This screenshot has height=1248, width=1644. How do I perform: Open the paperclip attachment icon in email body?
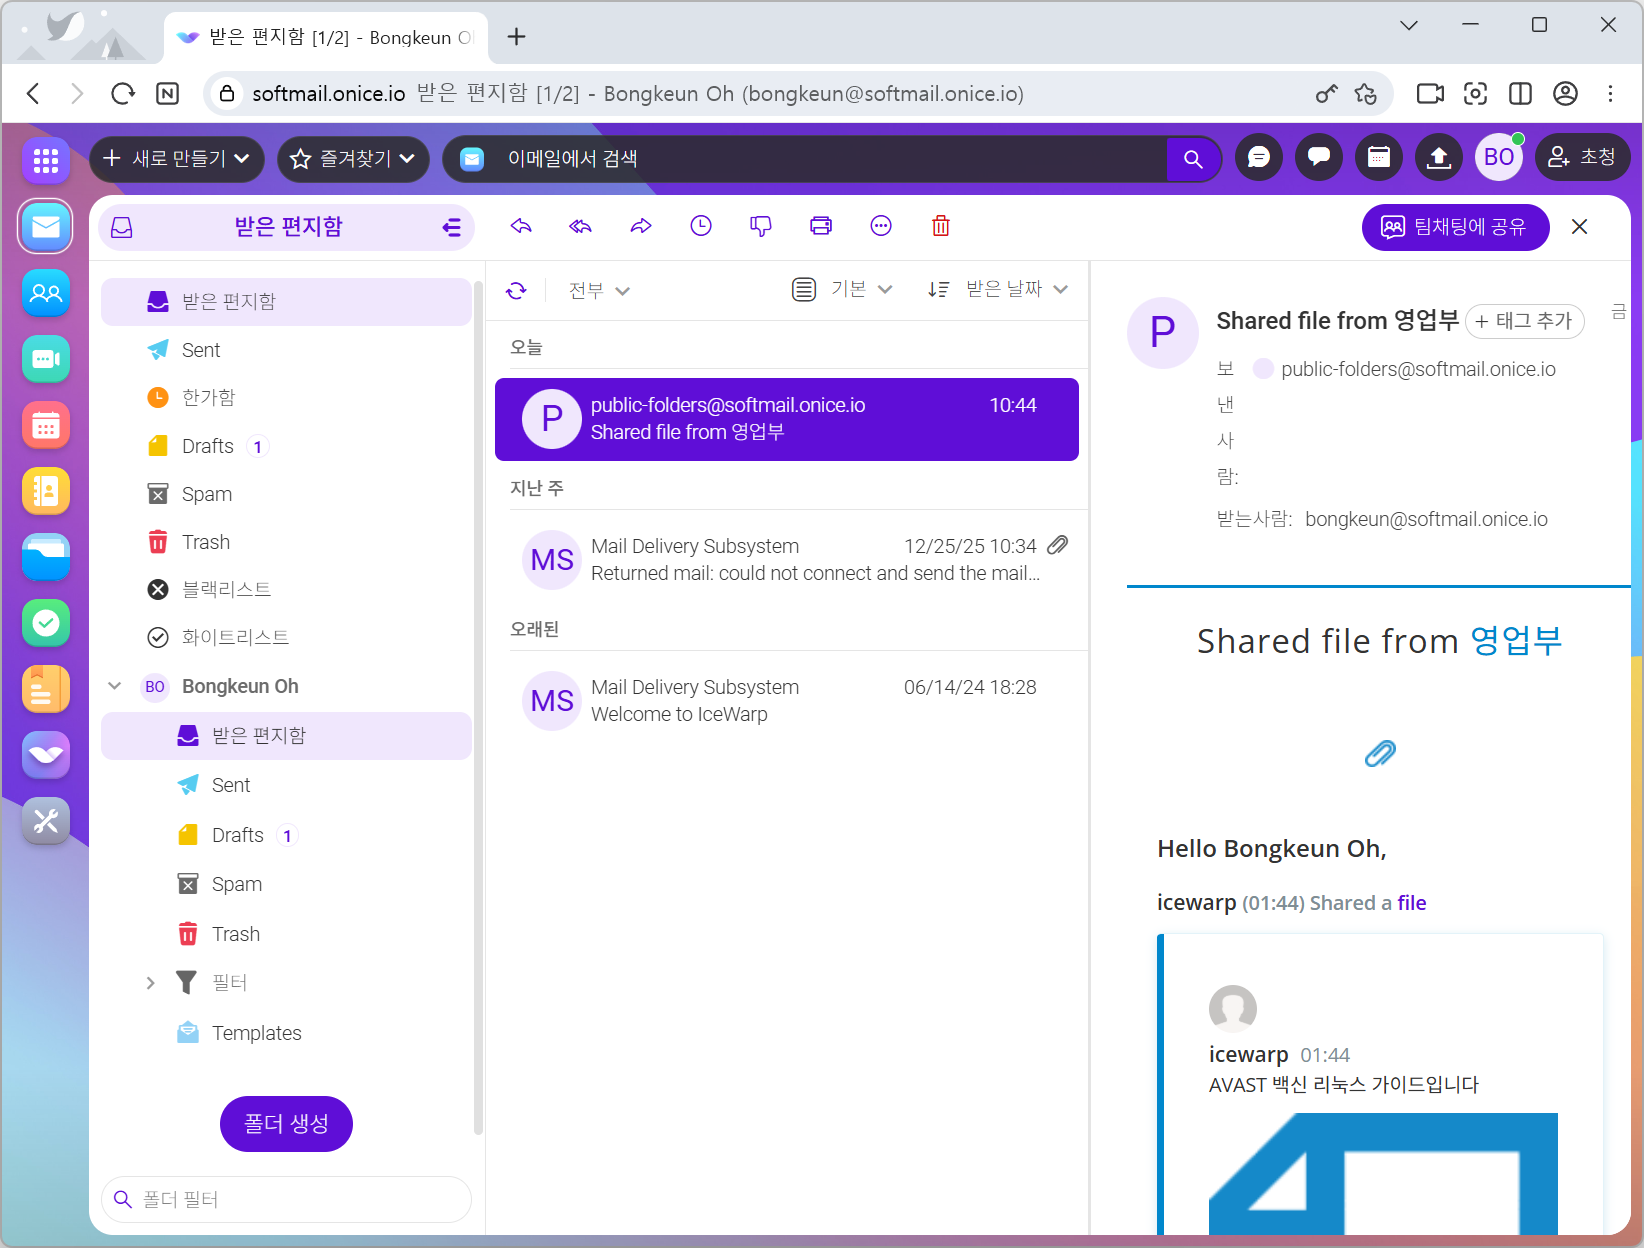coord(1380,753)
